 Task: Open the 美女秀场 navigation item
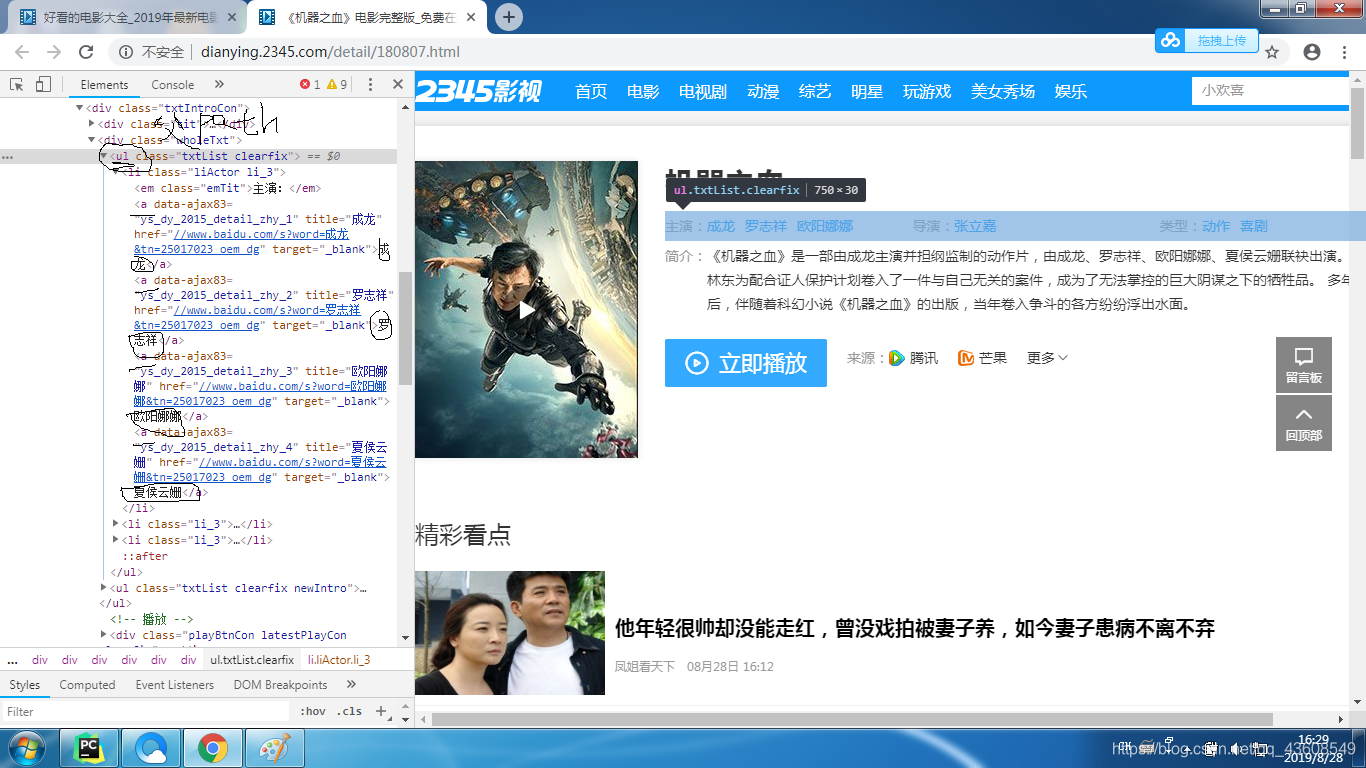[x=1003, y=91]
